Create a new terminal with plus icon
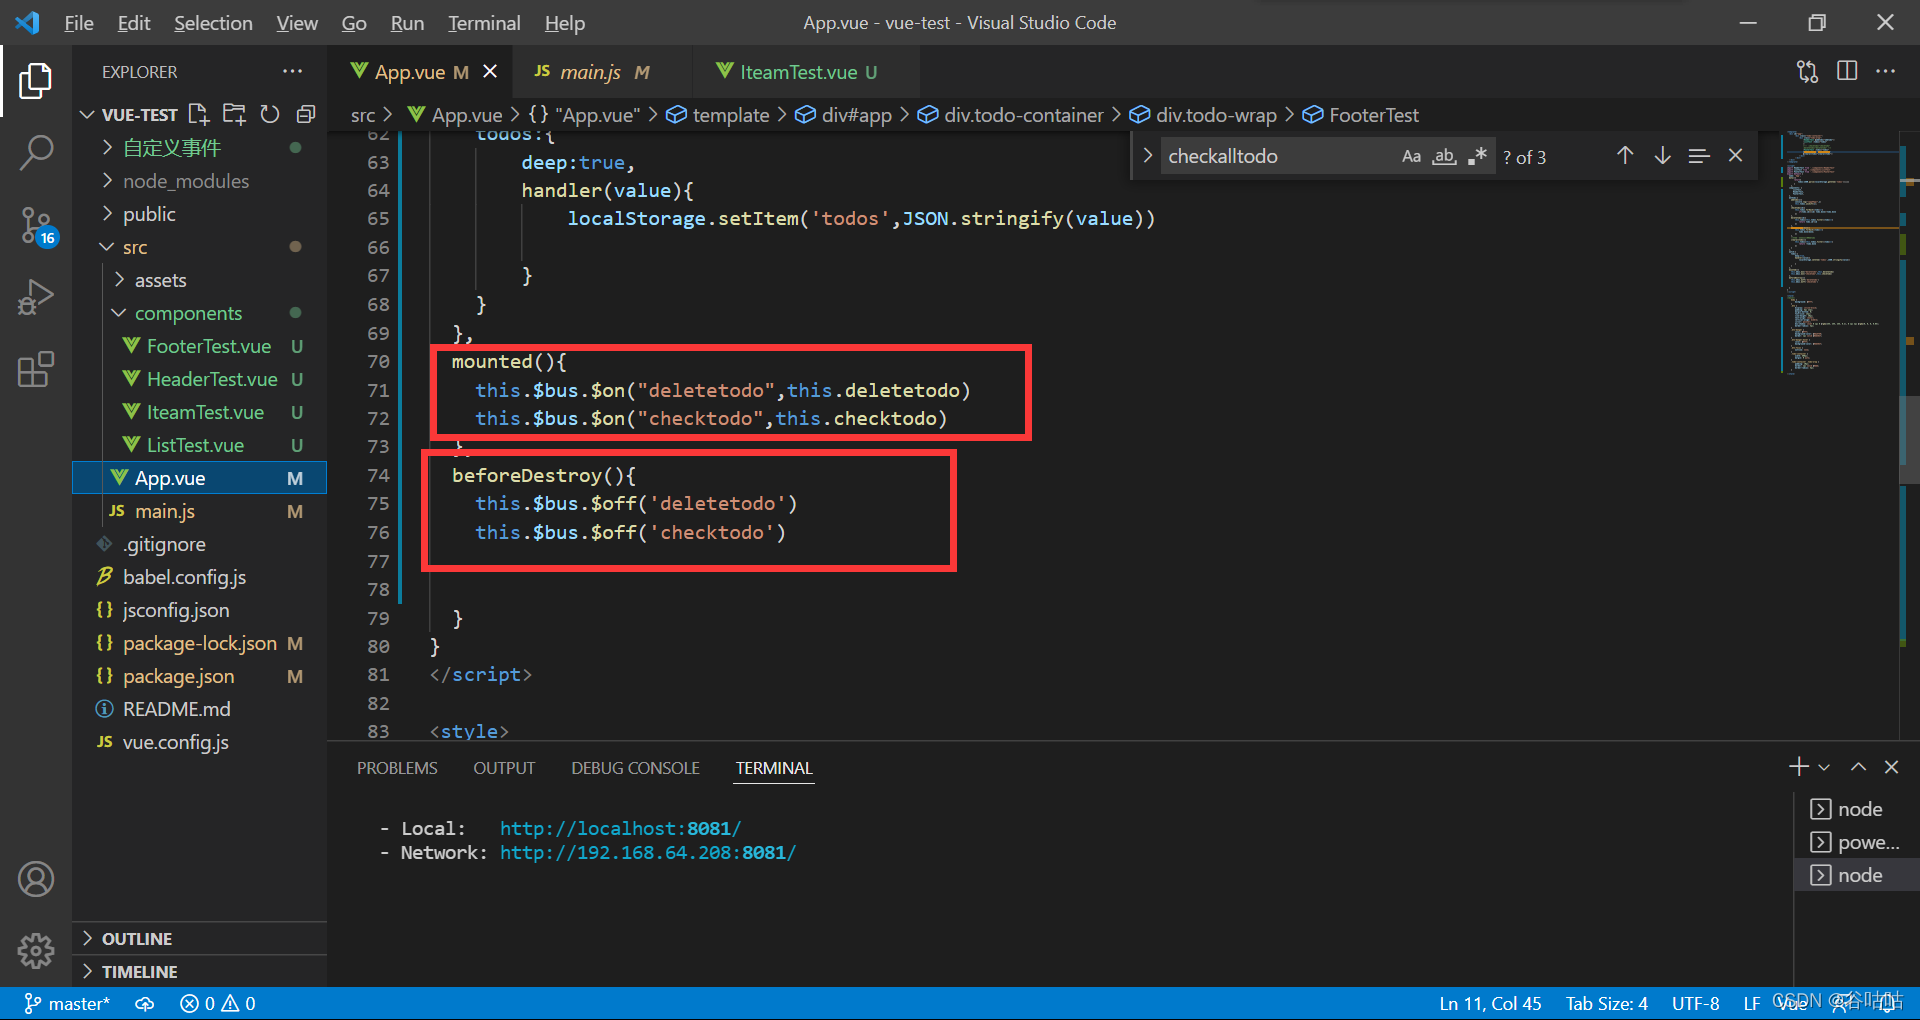 click(1798, 767)
